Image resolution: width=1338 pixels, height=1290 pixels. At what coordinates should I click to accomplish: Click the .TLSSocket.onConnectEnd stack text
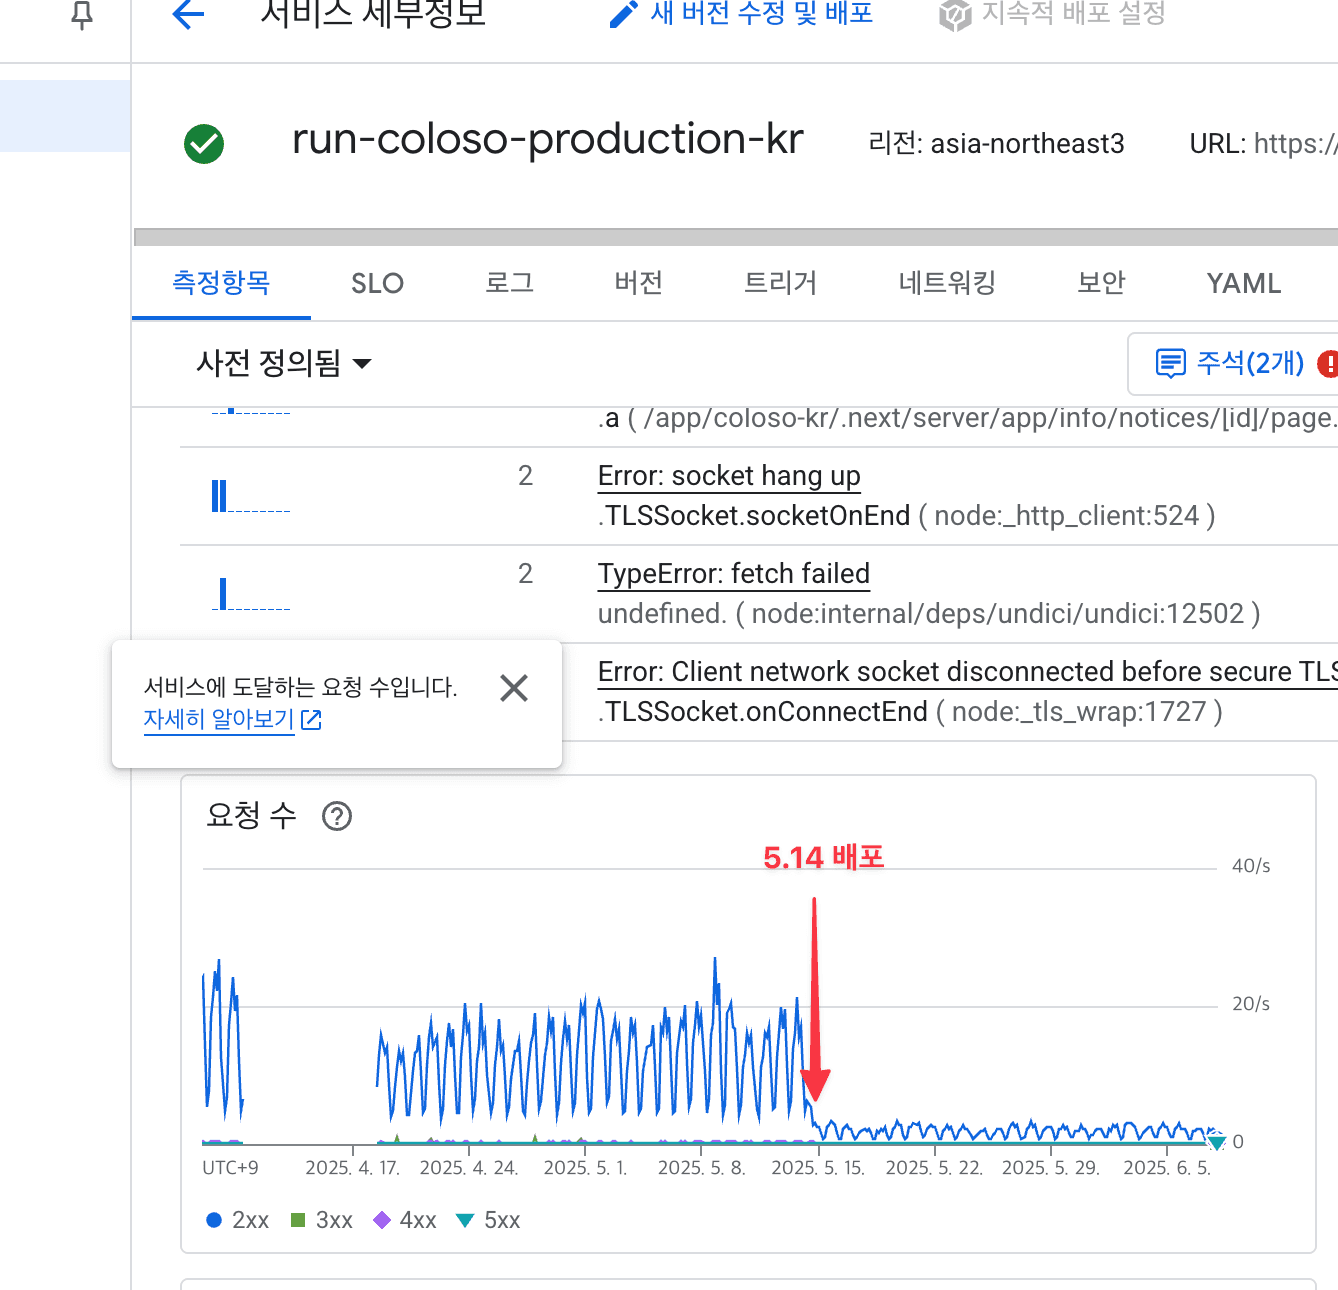tap(763, 712)
